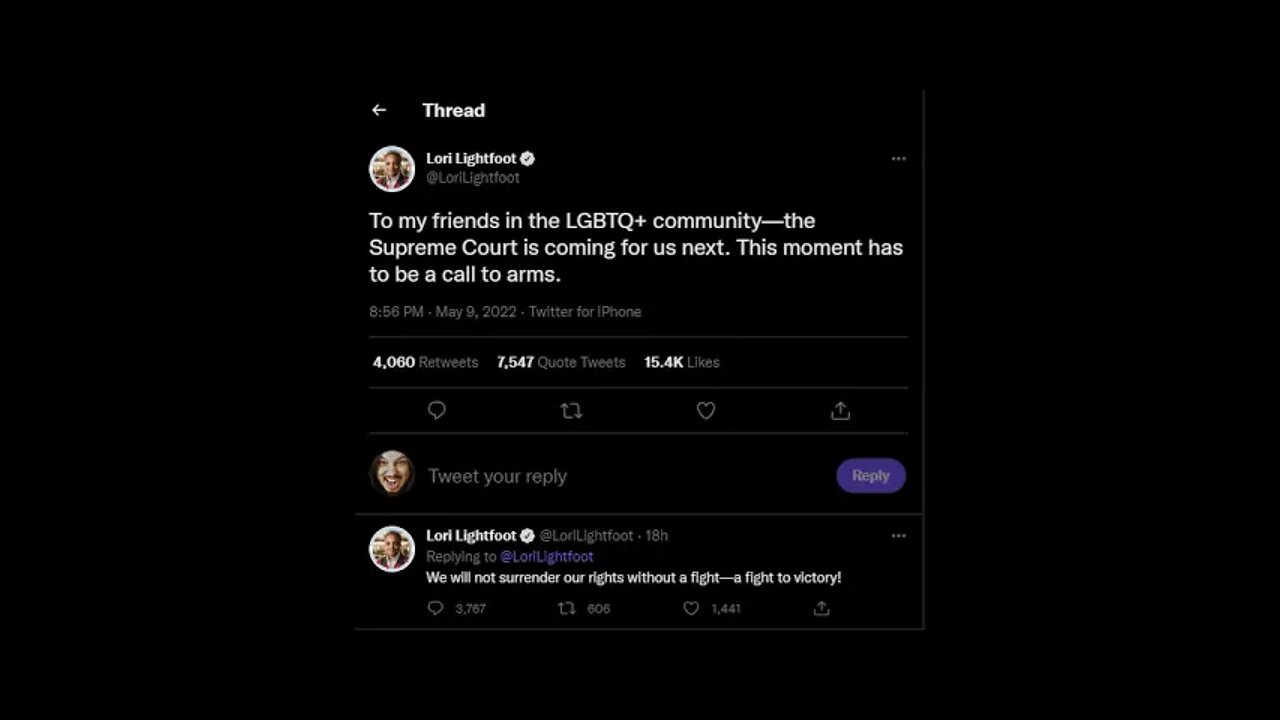This screenshot has height=720, width=1280.
Task: Show the 15.4K Likes list
Action: tap(681, 362)
